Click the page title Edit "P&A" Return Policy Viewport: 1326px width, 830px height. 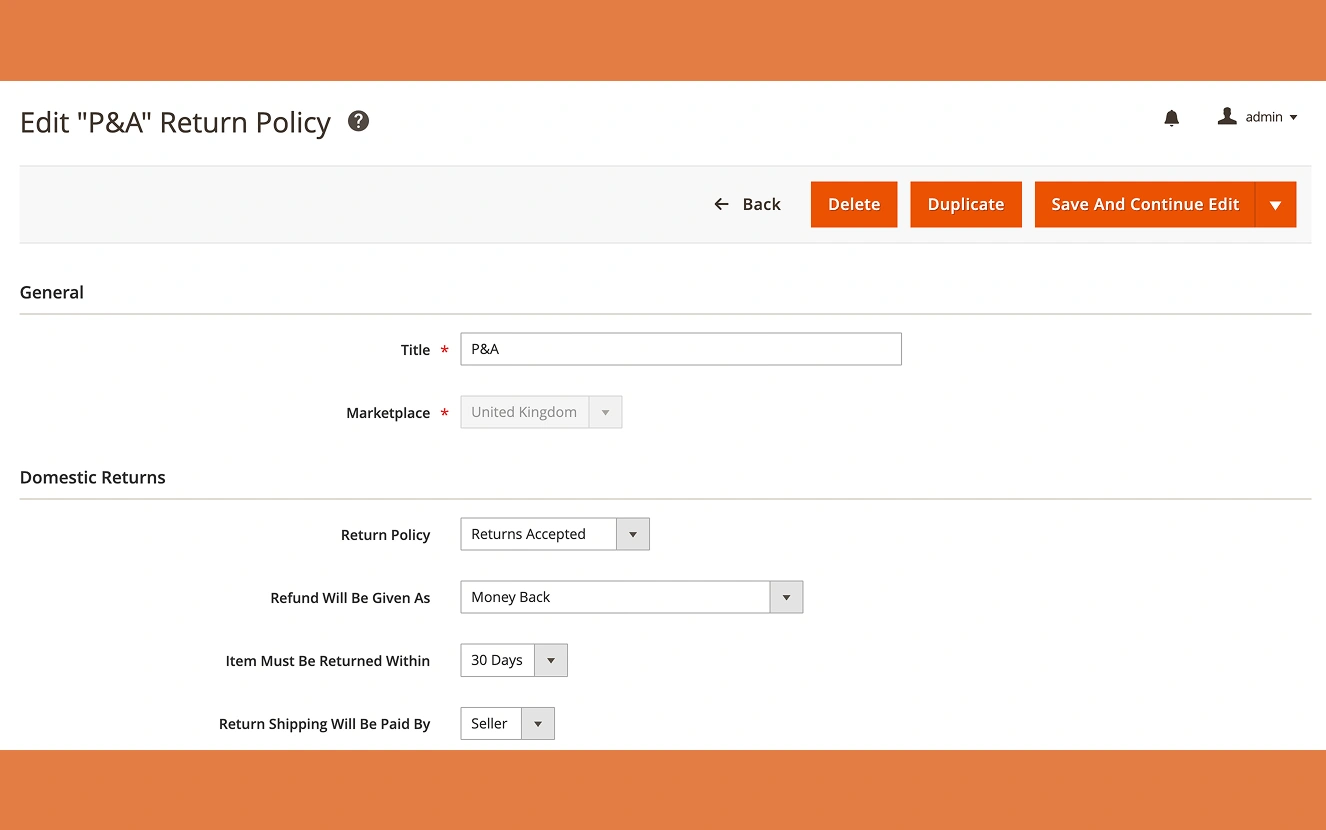click(x=175, y=122)
